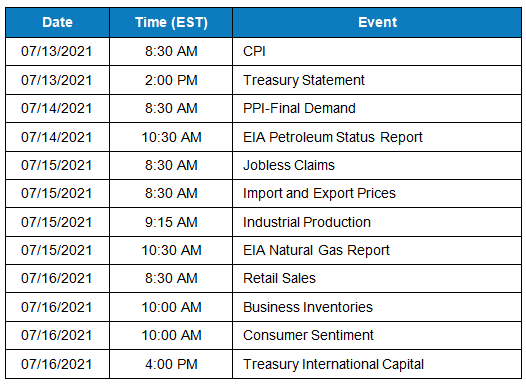Select the PPI-Final Demand event cell

377,108
